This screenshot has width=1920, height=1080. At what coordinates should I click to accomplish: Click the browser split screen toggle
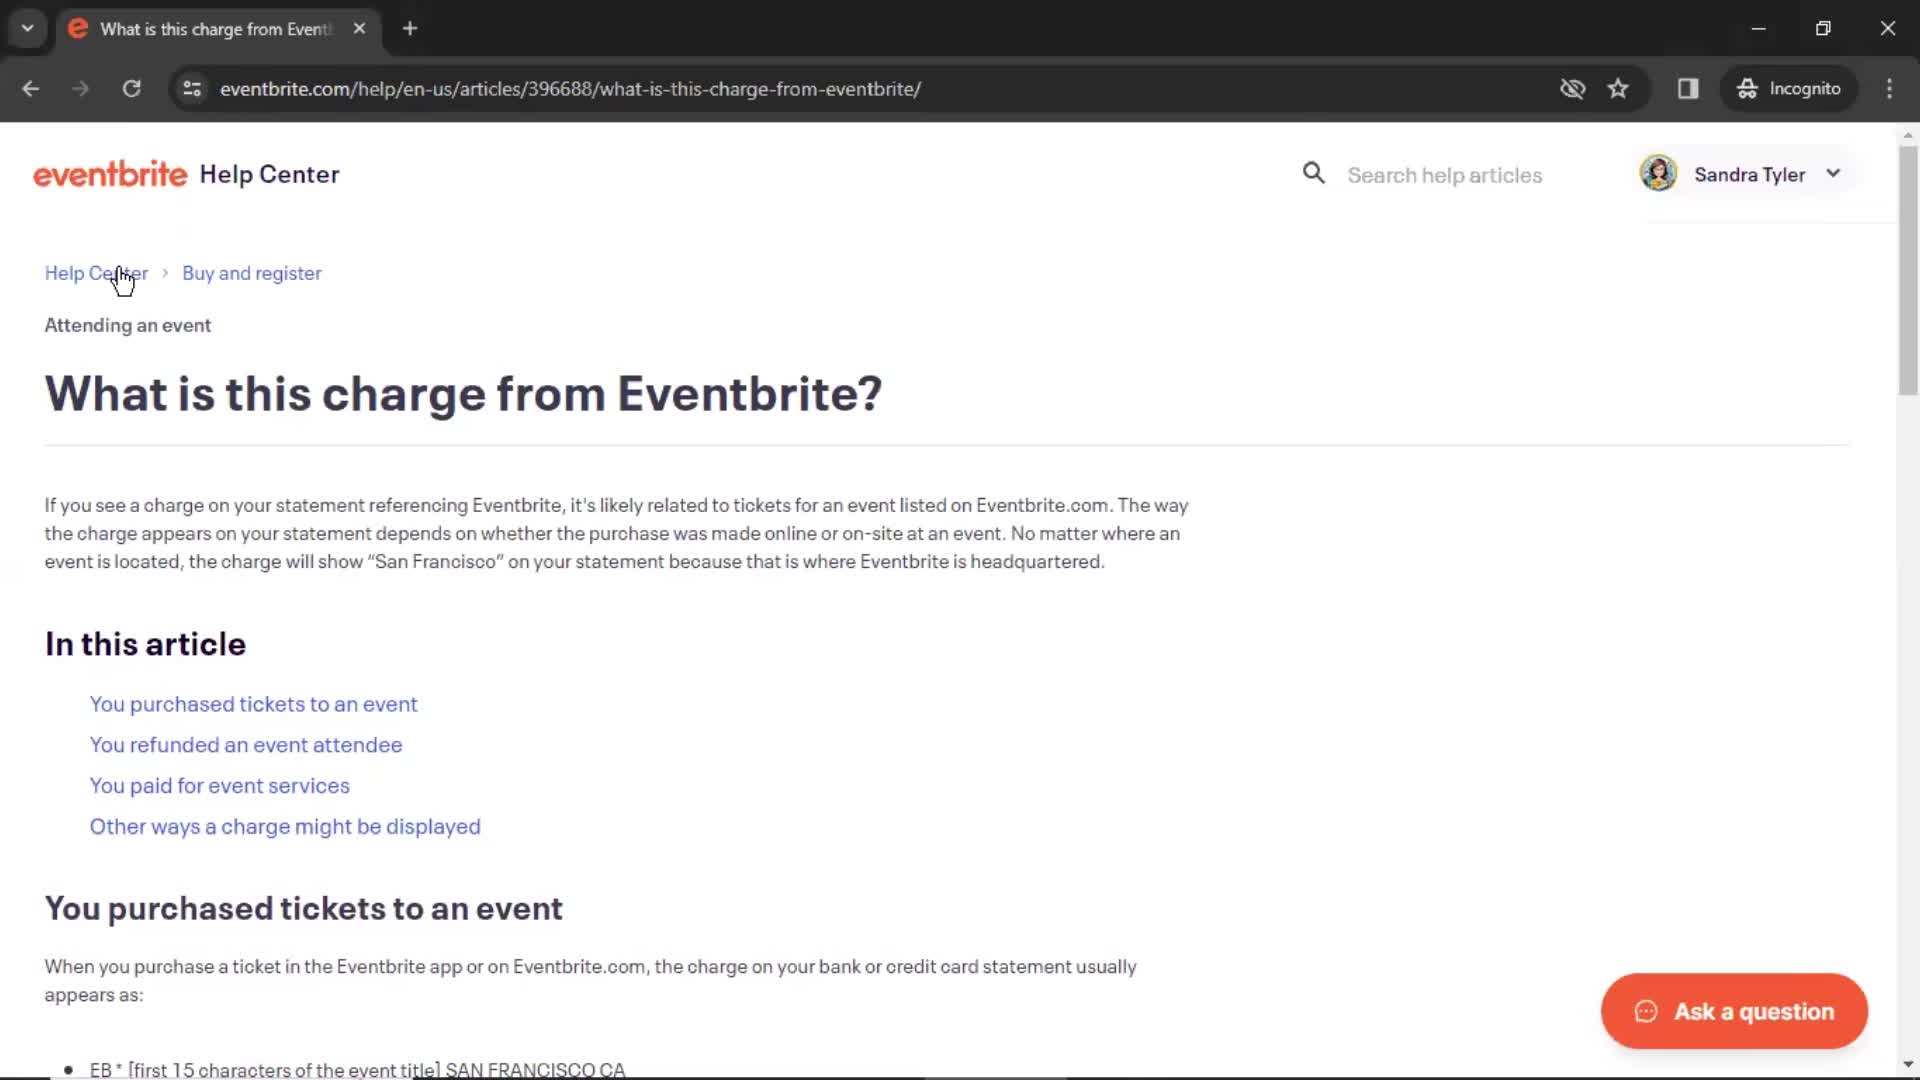pyautogui.click(x=1689, y=88)
